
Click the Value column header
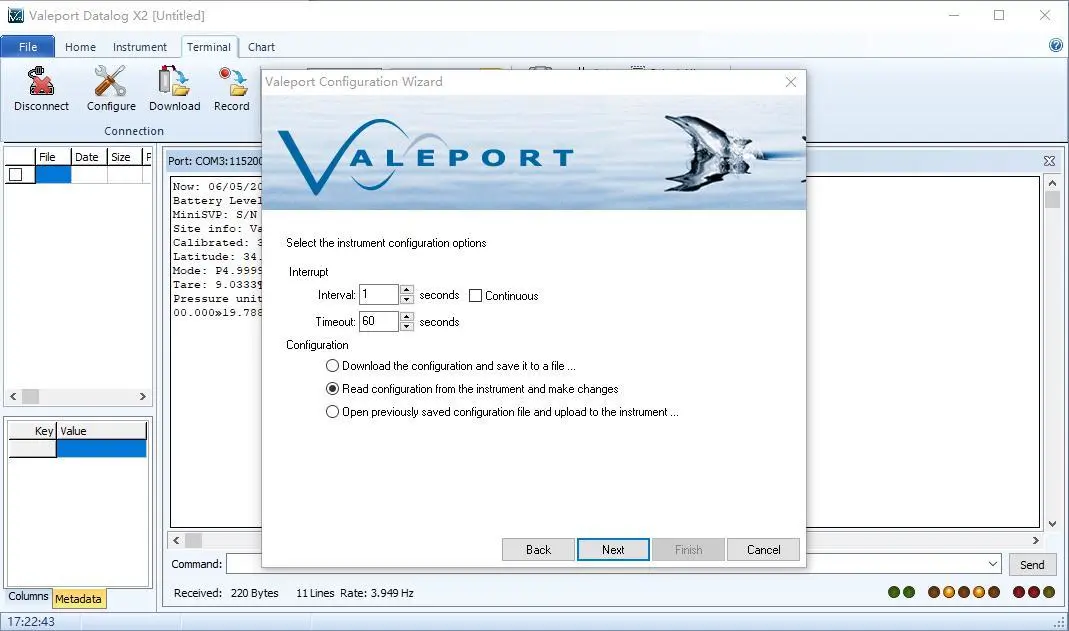click(x=102, y=431)
